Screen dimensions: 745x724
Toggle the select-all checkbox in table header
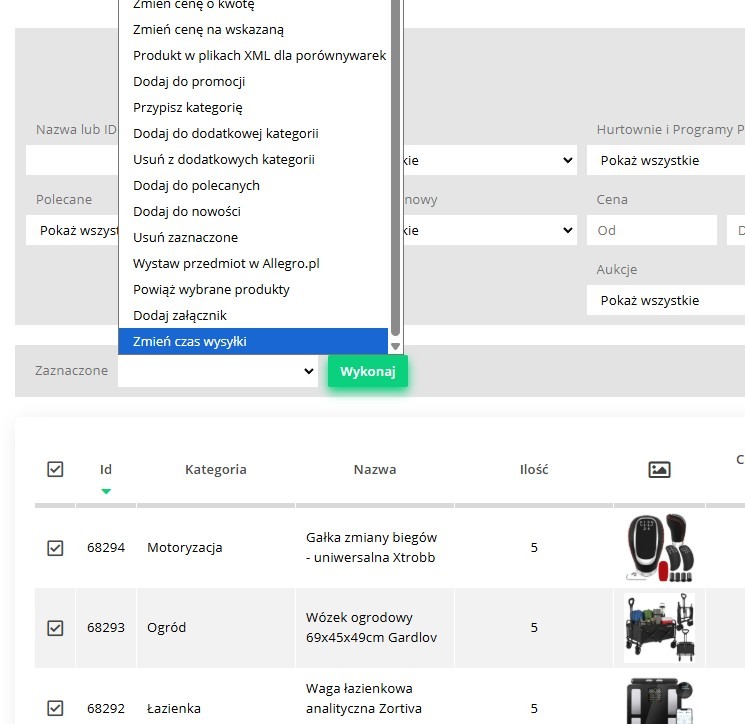(55, 469)
